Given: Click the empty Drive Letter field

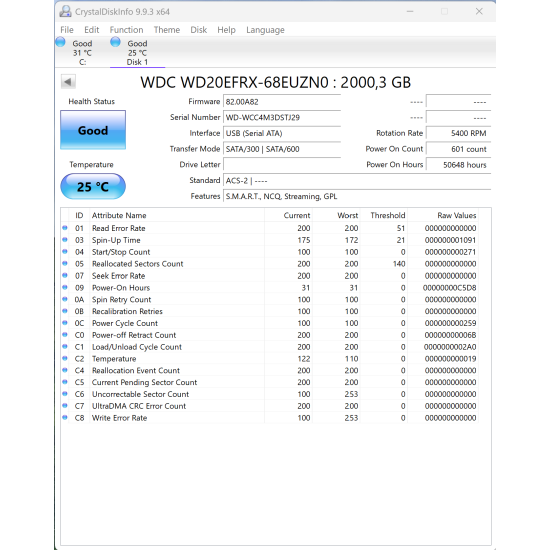Looking at the screenshot, I should [x=282, y=165].
